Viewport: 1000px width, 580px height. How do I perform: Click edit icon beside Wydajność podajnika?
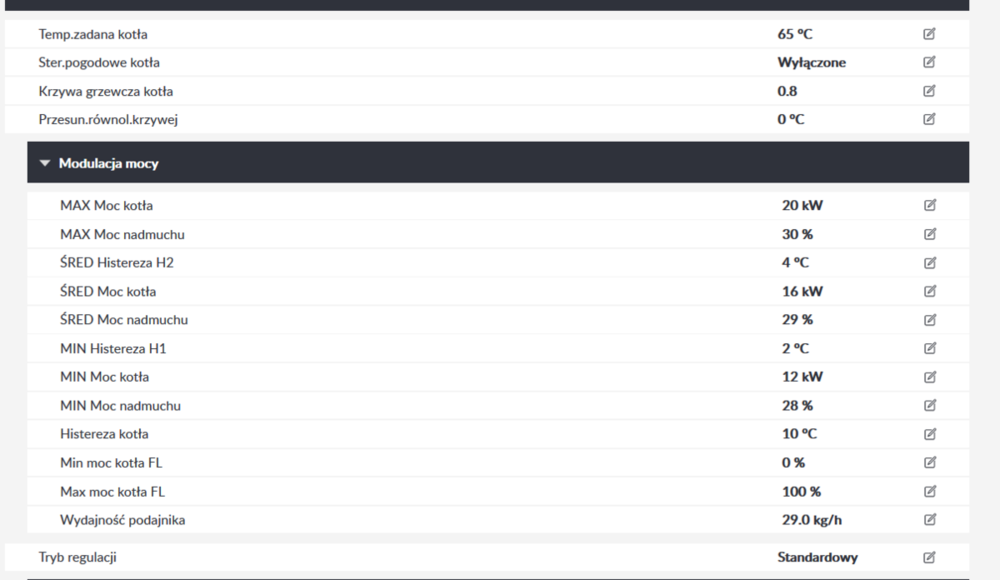(929, 520)
